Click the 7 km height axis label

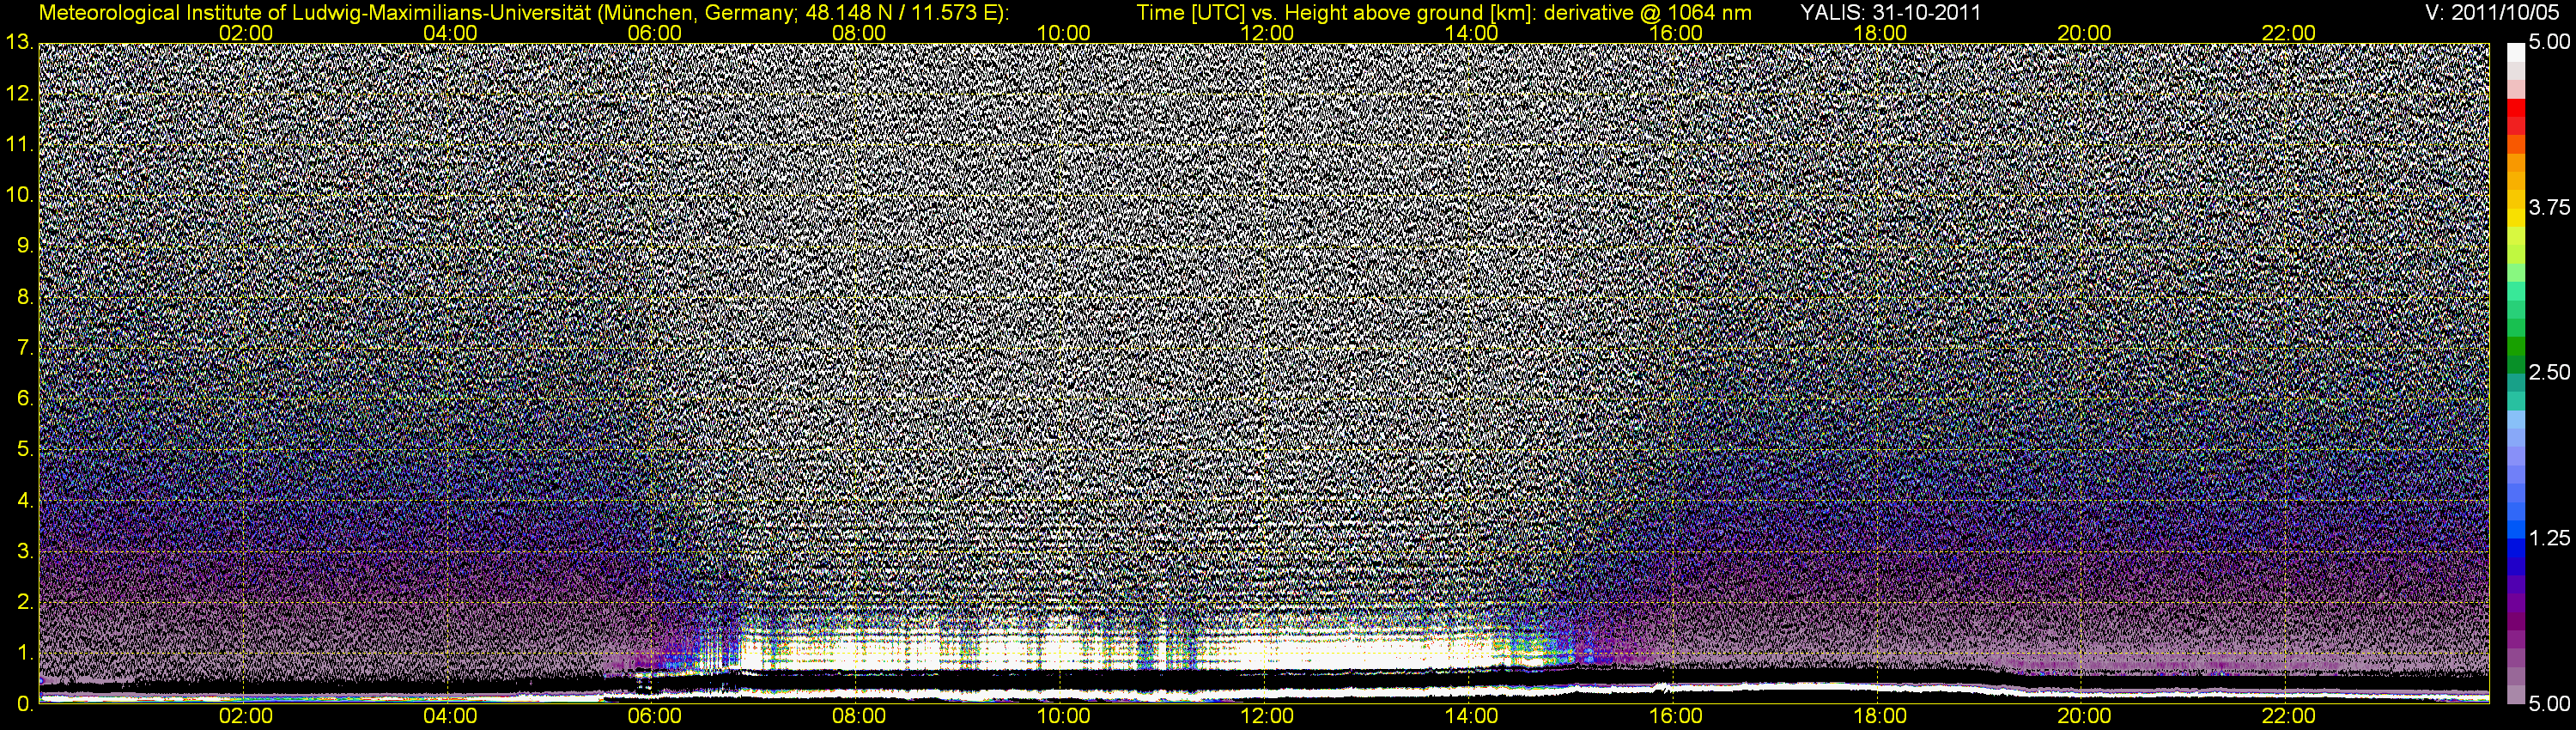tap(26, 348)
